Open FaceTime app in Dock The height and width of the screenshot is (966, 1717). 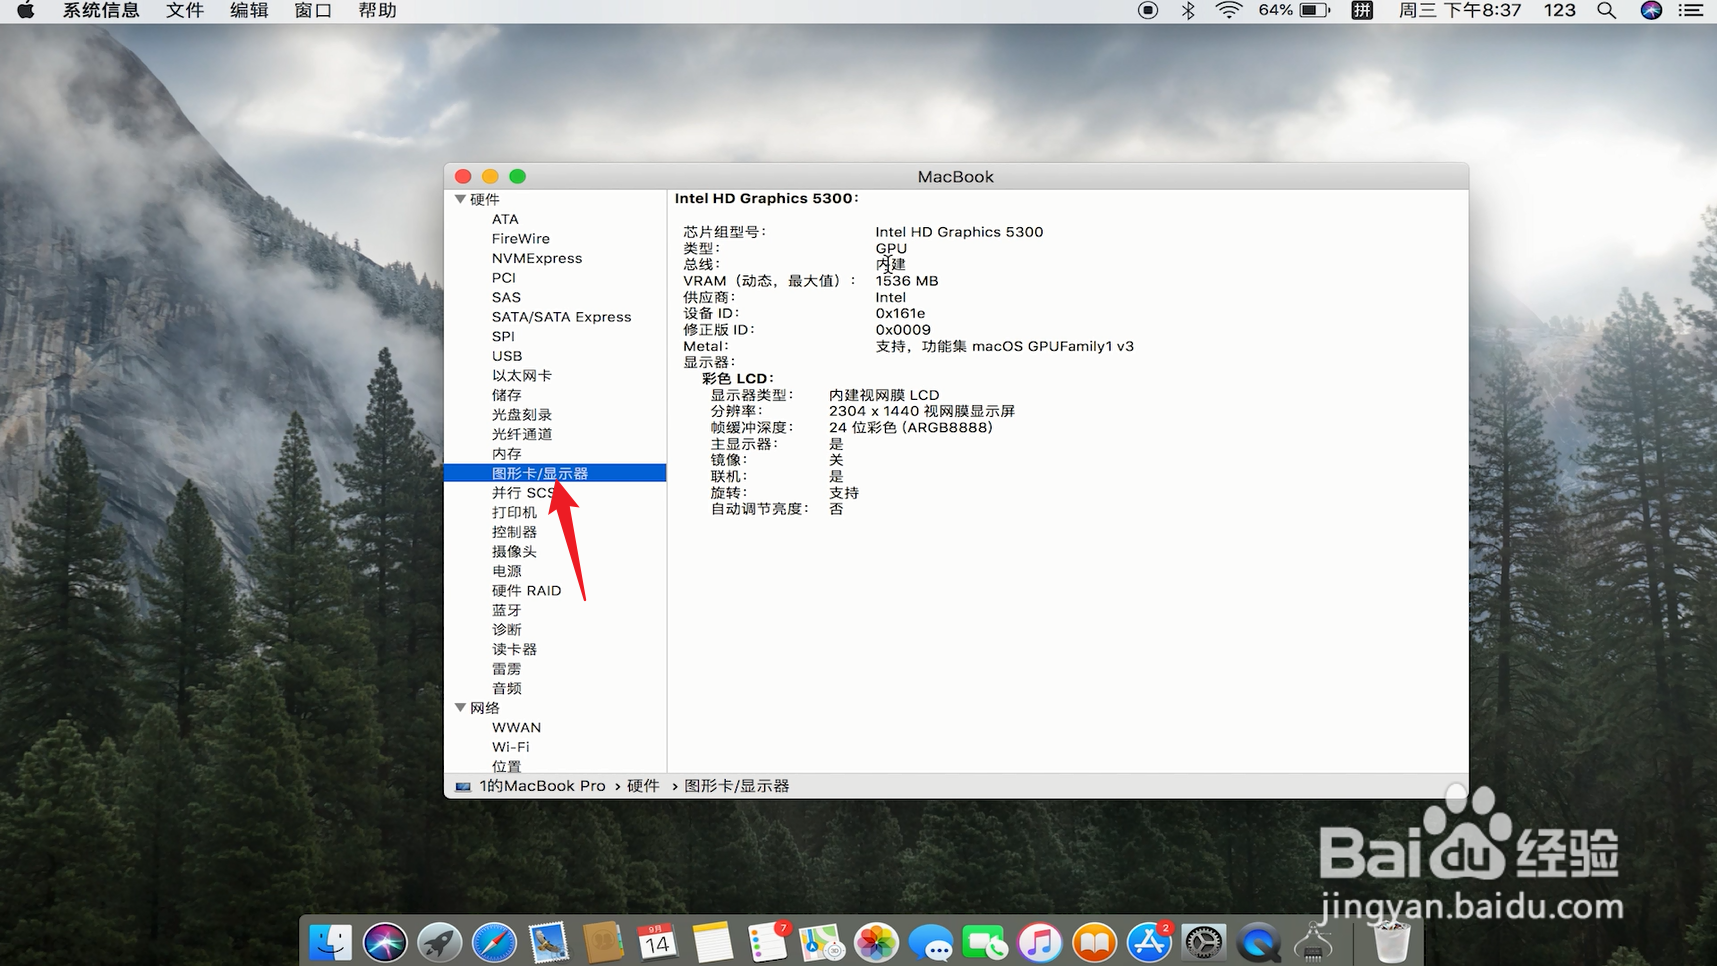point(985,942)
